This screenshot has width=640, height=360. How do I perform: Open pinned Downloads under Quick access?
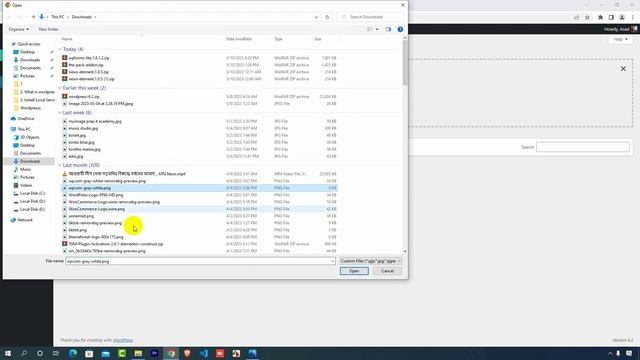(30, 60)
